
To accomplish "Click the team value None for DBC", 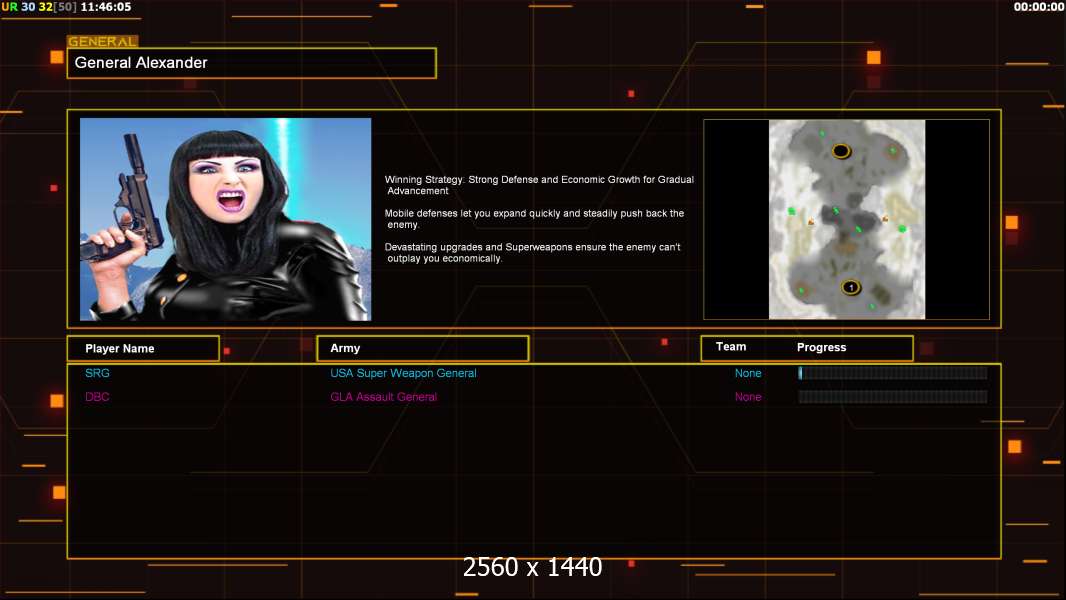I will click(748, 397).
